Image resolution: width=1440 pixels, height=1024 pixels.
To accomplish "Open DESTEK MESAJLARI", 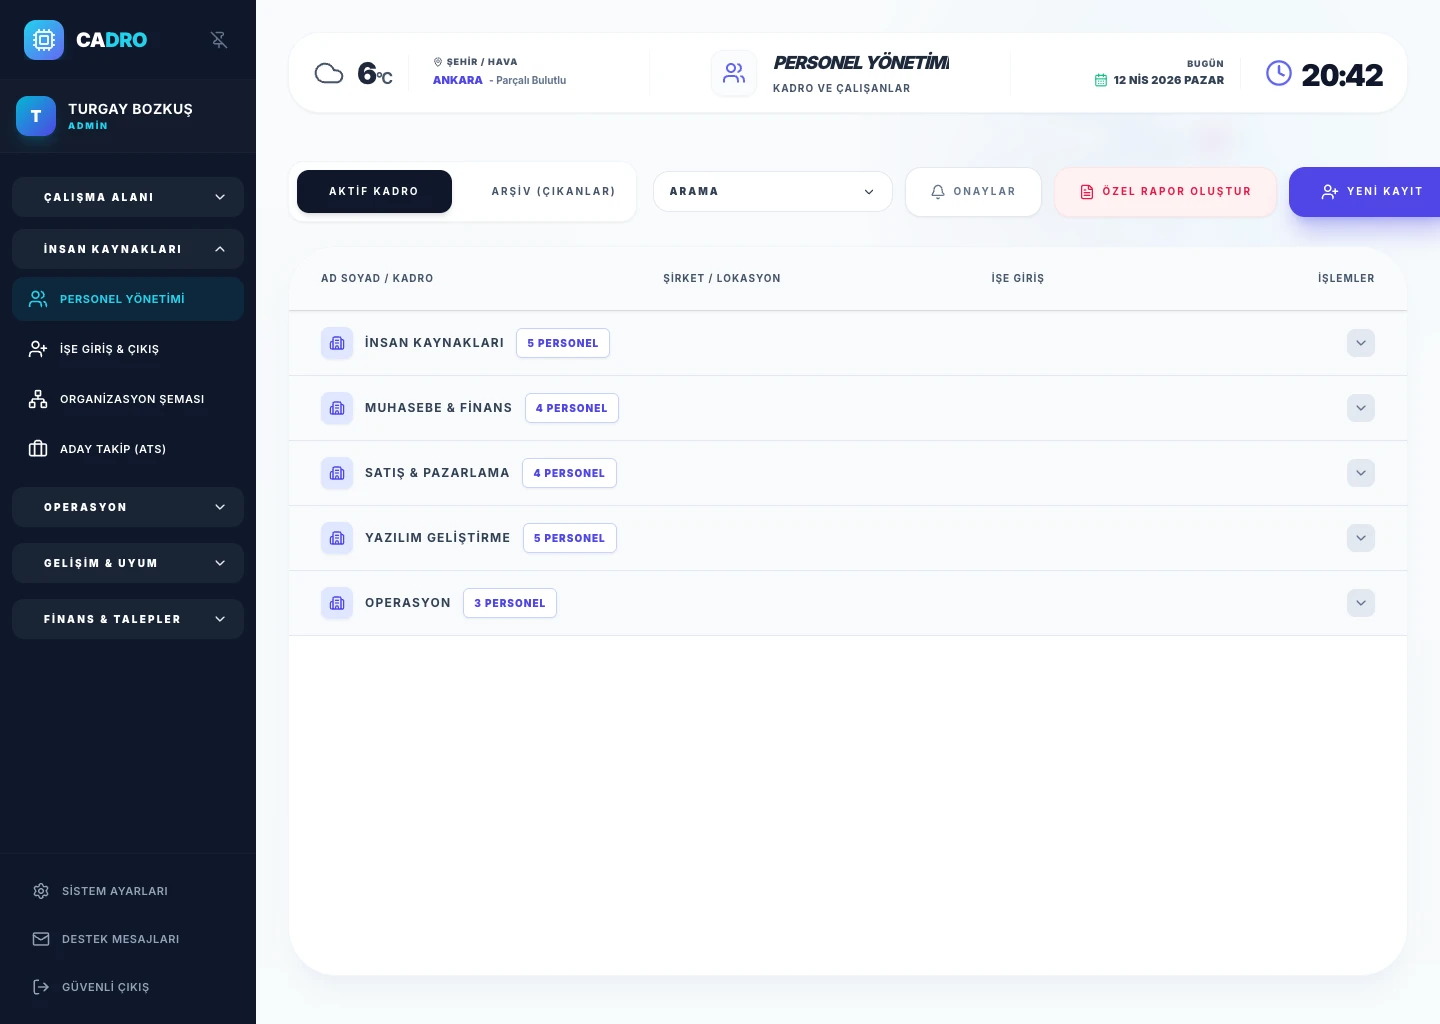I will point(128,939).
